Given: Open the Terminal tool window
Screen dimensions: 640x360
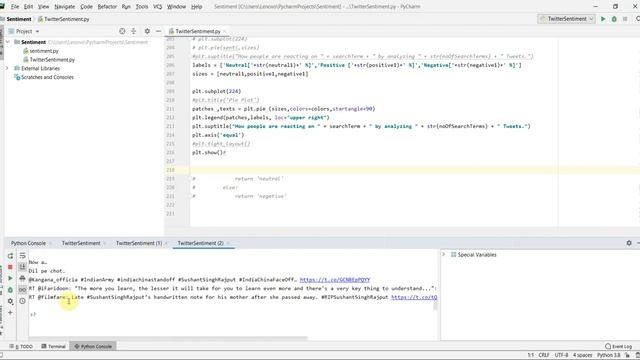Looking at the screenshot, I should (53, 346).
